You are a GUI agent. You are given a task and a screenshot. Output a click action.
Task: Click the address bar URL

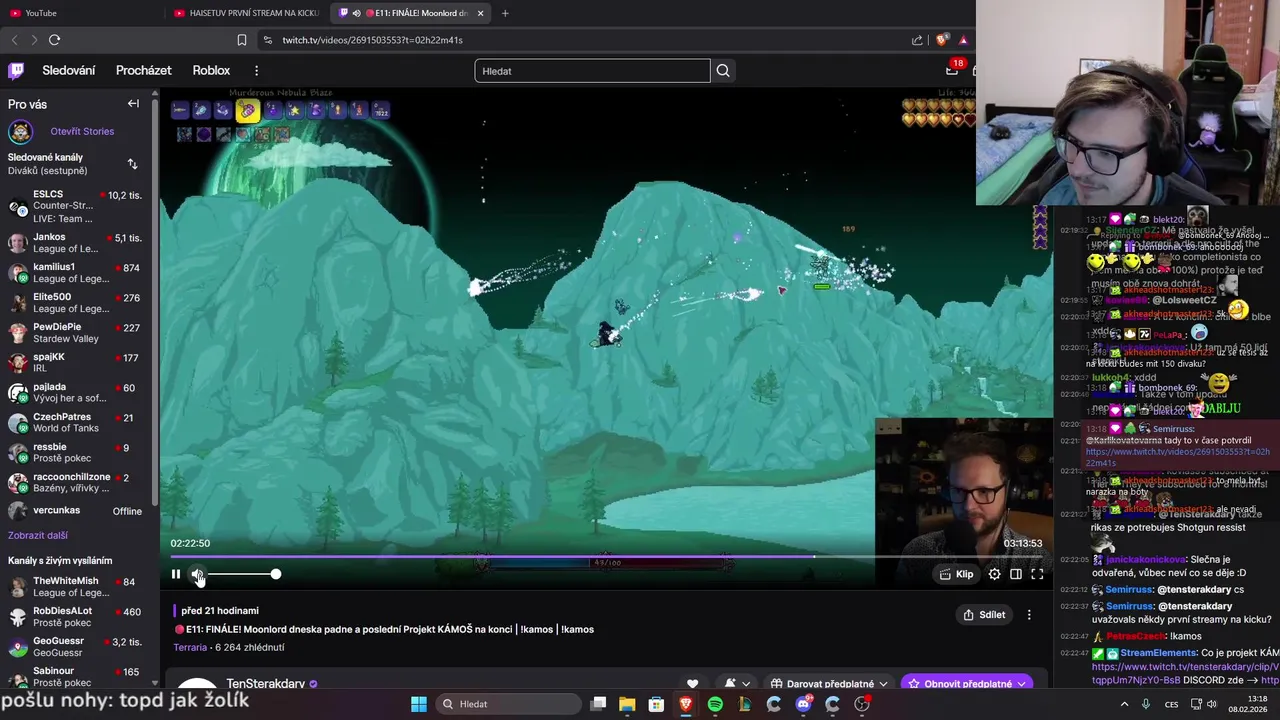(x=372, y=40)
